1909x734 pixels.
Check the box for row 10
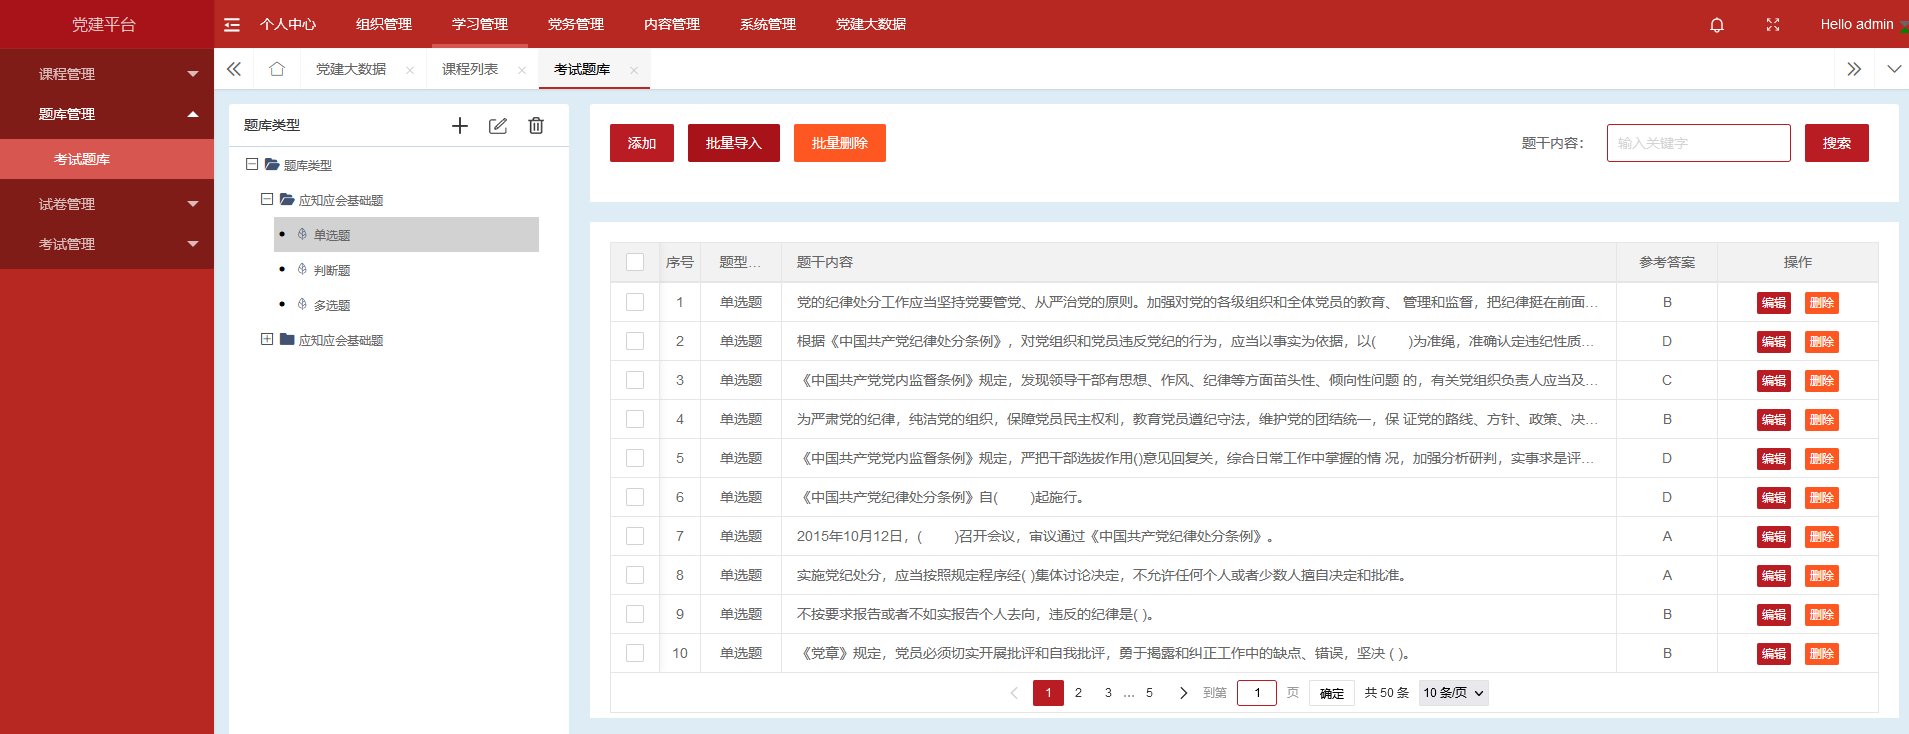635,653
